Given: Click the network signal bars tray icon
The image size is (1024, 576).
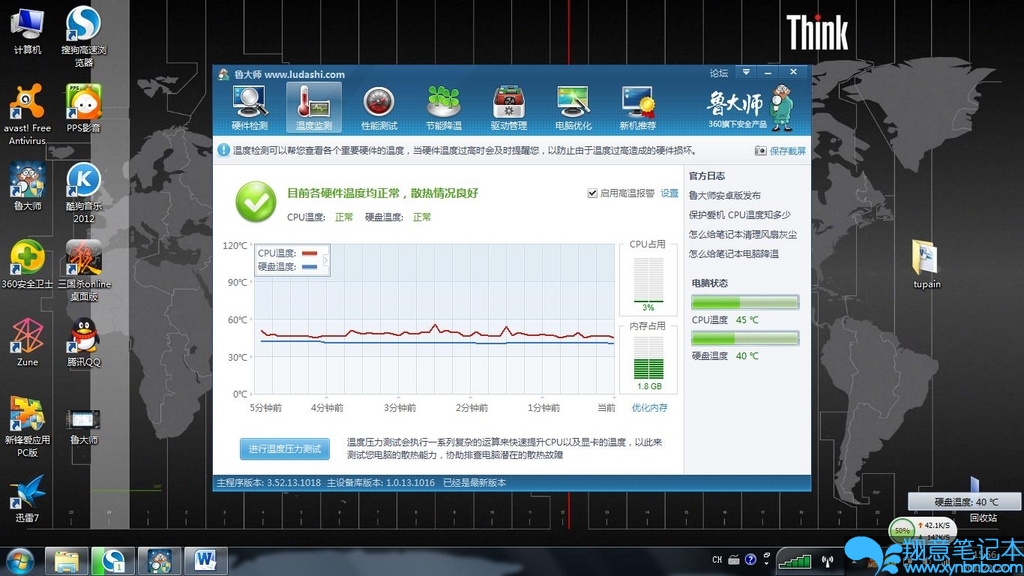Looking at the screenshot, I should 794,560.
